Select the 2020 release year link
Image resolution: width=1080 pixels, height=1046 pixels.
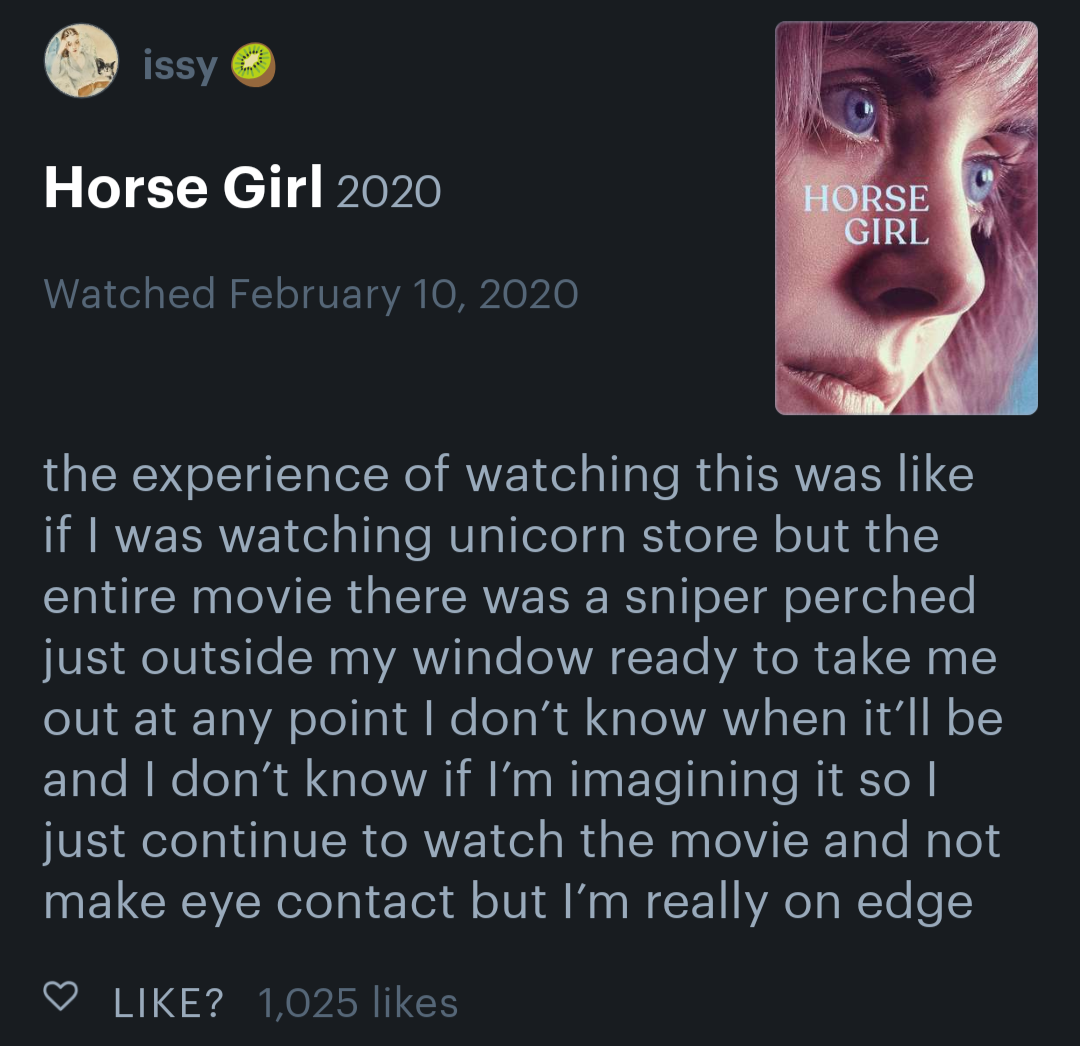[388, 191]
